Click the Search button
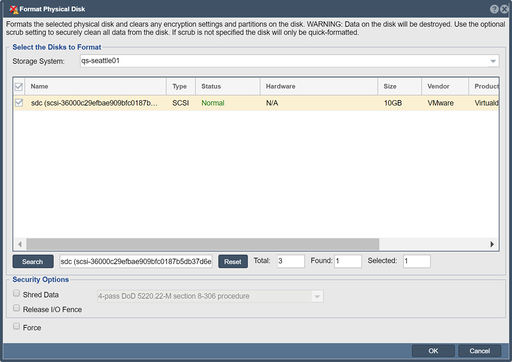512x362 pixels. click(33, 262)
